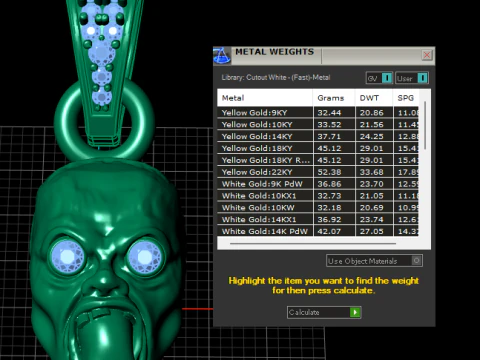
Task: Select the Yellow Gold:18KY R... row
Action: coord(318,160)
